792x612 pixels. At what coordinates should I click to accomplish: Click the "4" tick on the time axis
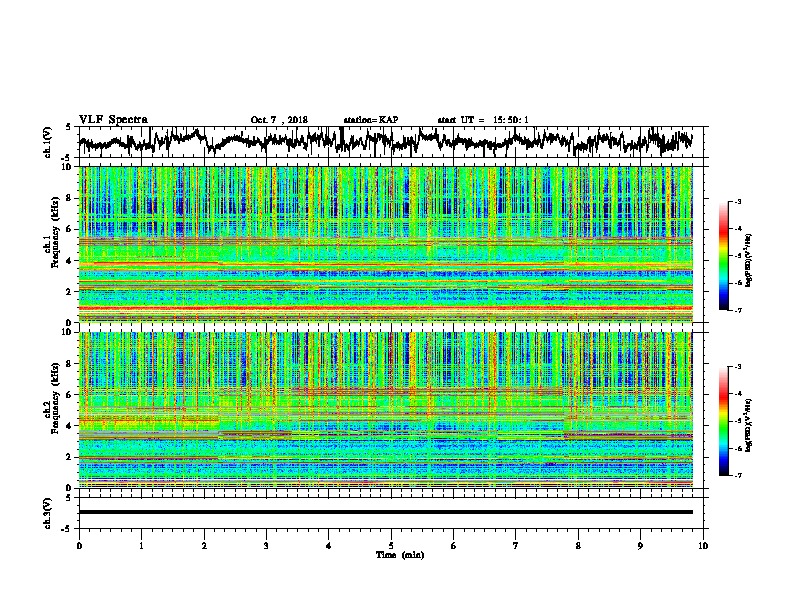point(329,546)
